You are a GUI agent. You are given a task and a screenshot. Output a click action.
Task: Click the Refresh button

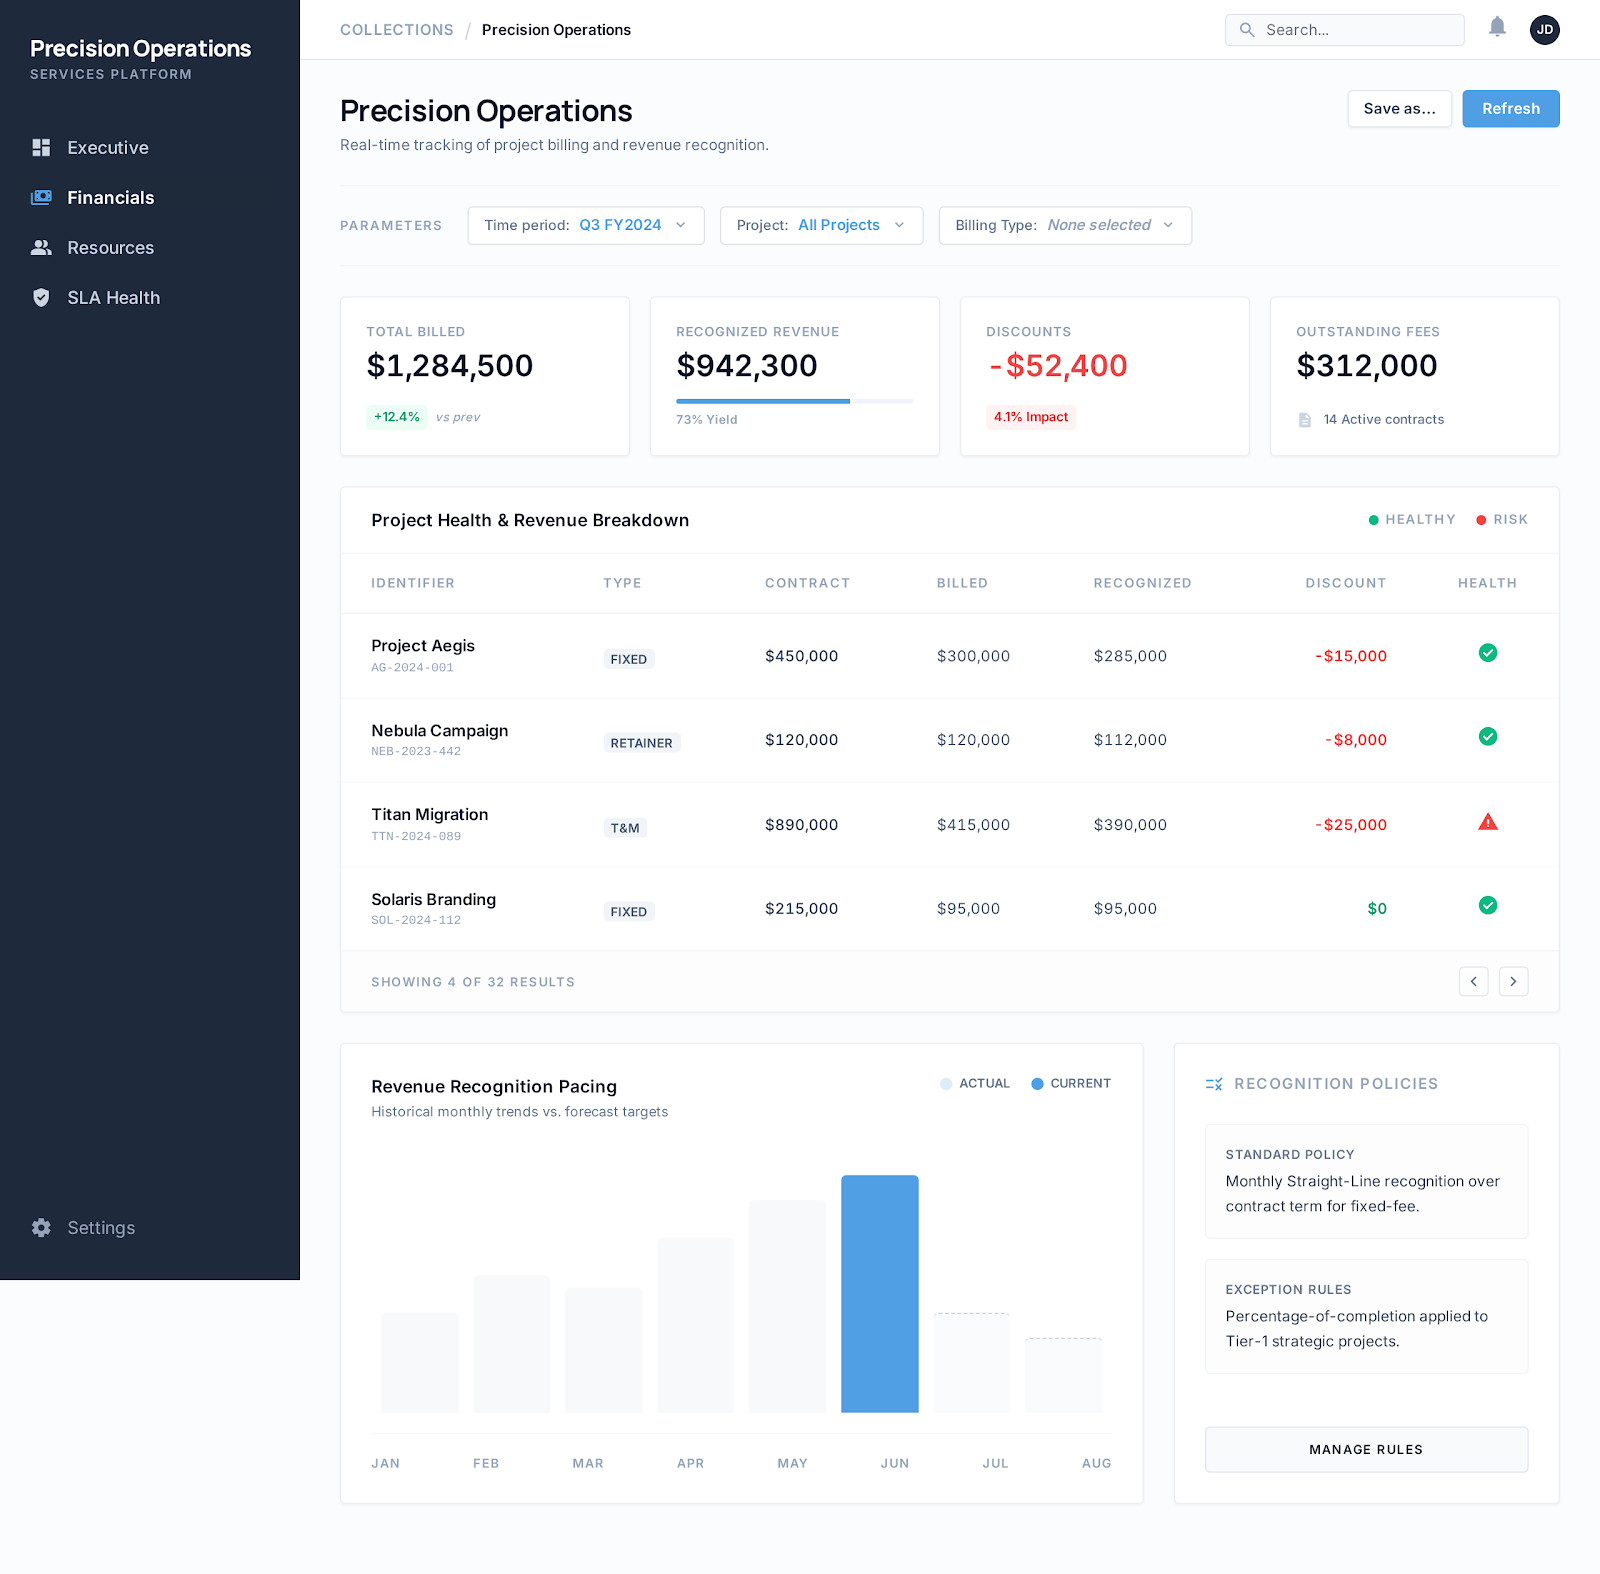1510,108
